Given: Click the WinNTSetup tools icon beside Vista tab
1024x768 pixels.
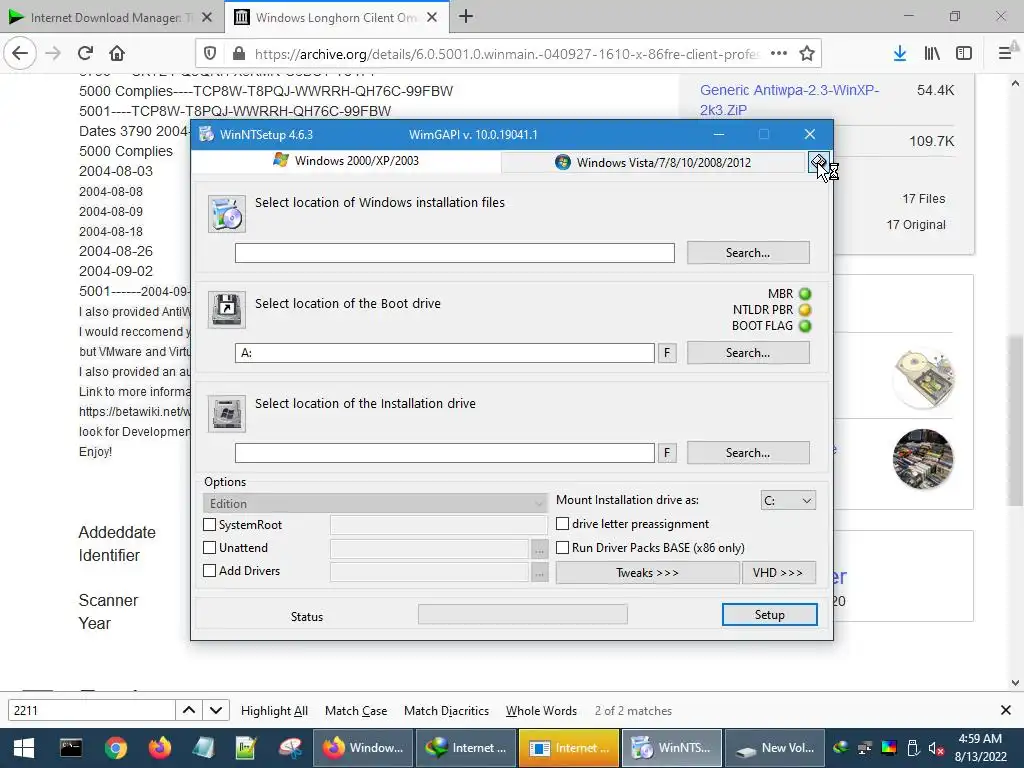Looking at the screenshot, I should tap(818, 162).
